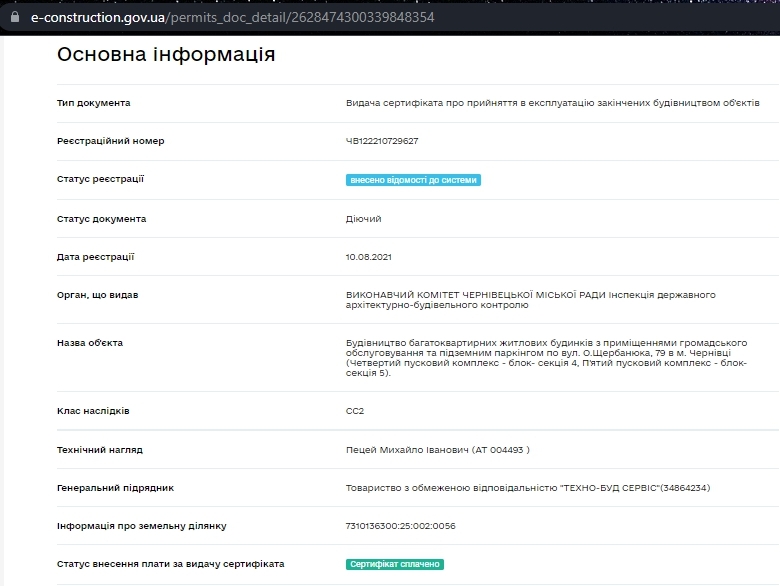This screenshot has height=586, width=780.
Task: Click the 'Статус реєстрації' label
Action: point(100,179)
